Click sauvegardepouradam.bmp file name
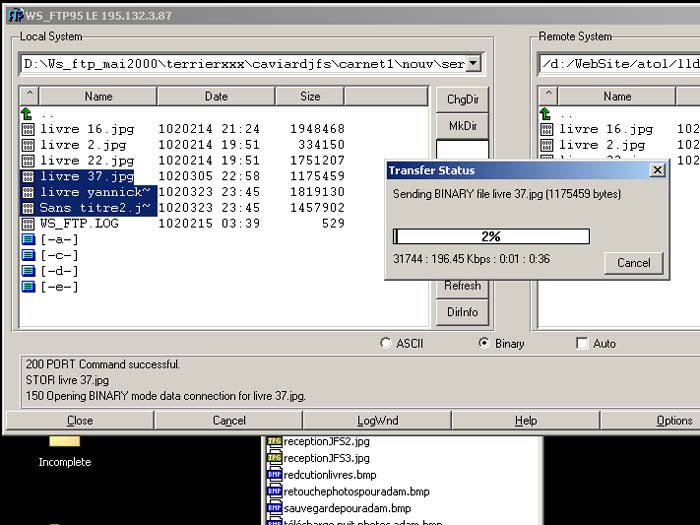This screenshot has width=700, height=525. (347, 508)
